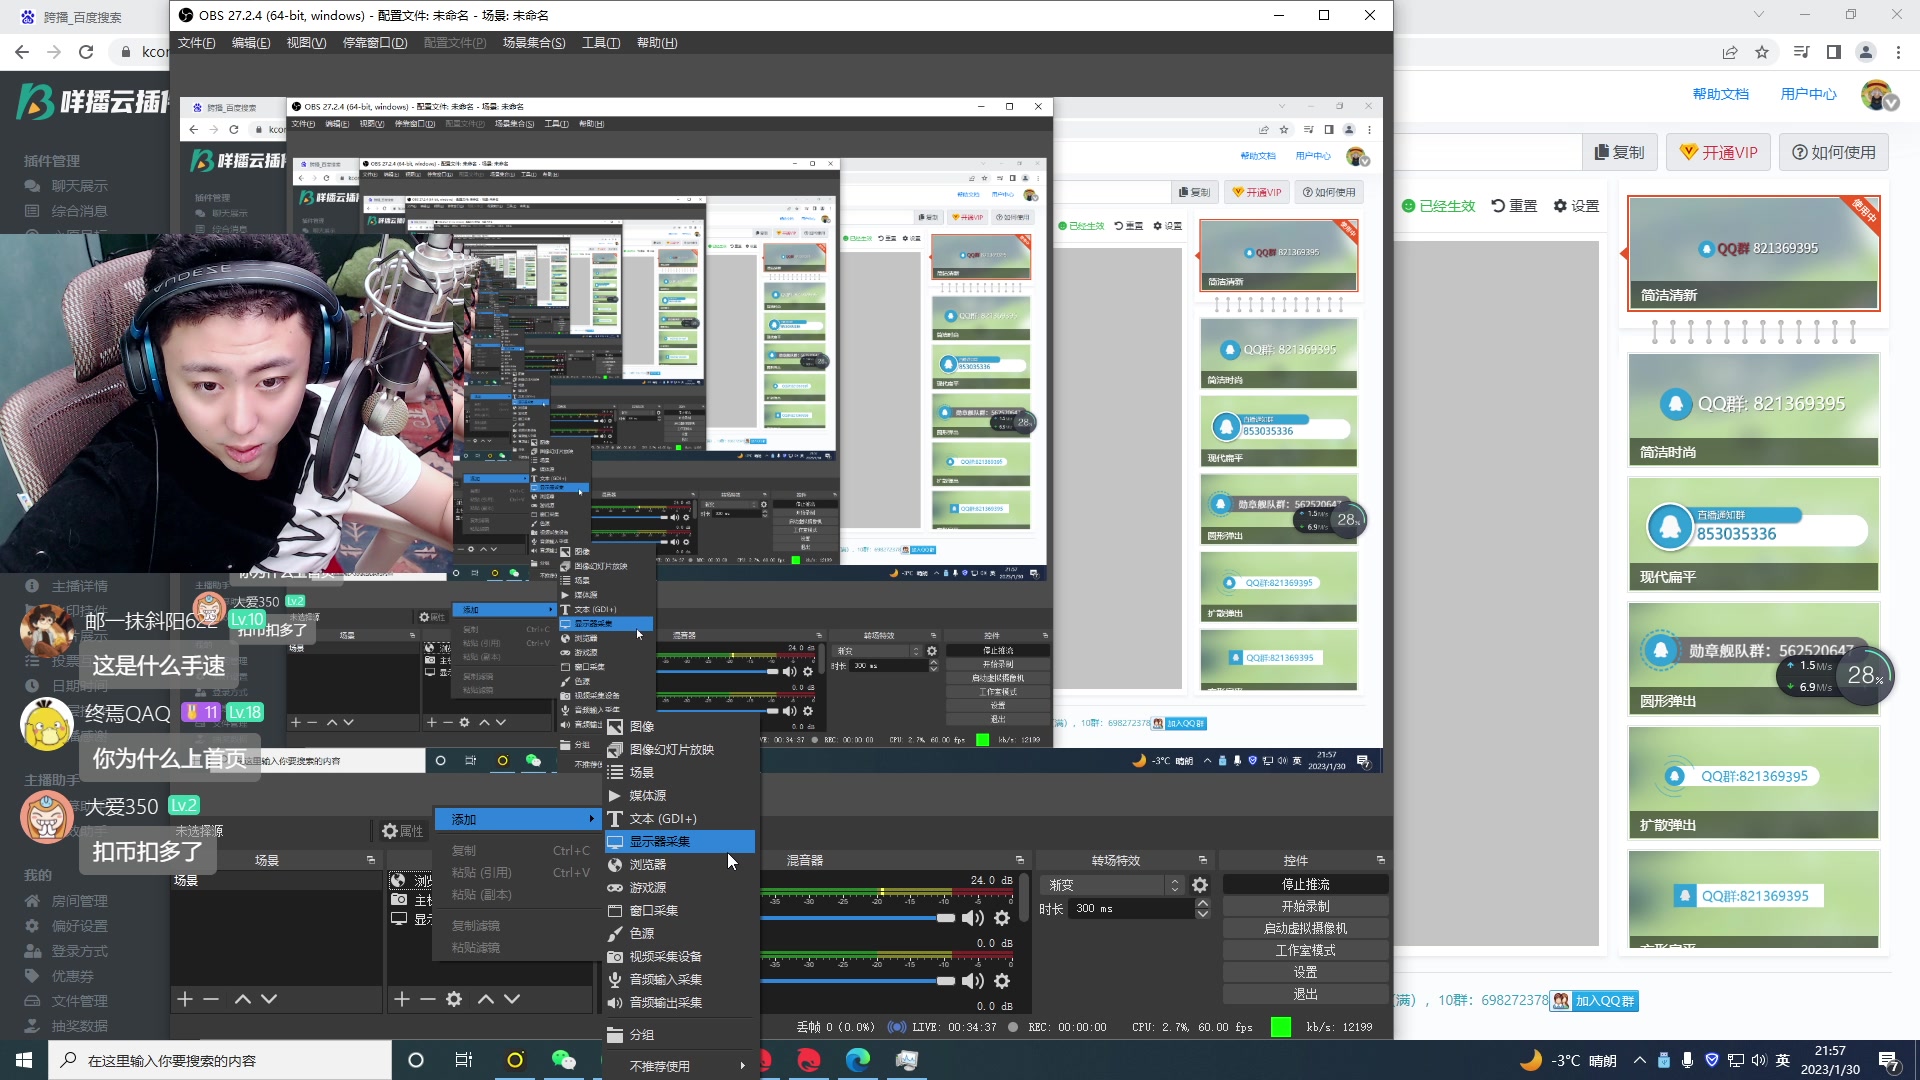Open Chrome three-dot menu

coord(1898,52)
